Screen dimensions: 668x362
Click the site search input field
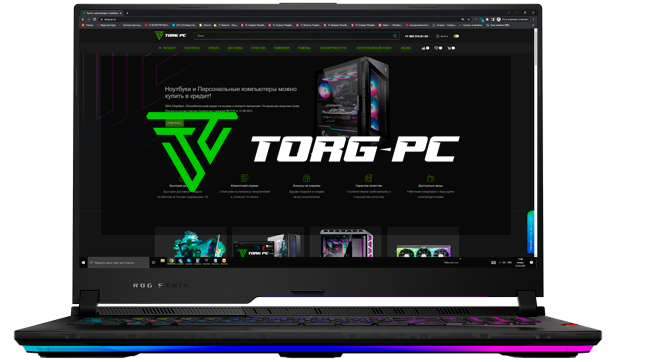point(293,36)
